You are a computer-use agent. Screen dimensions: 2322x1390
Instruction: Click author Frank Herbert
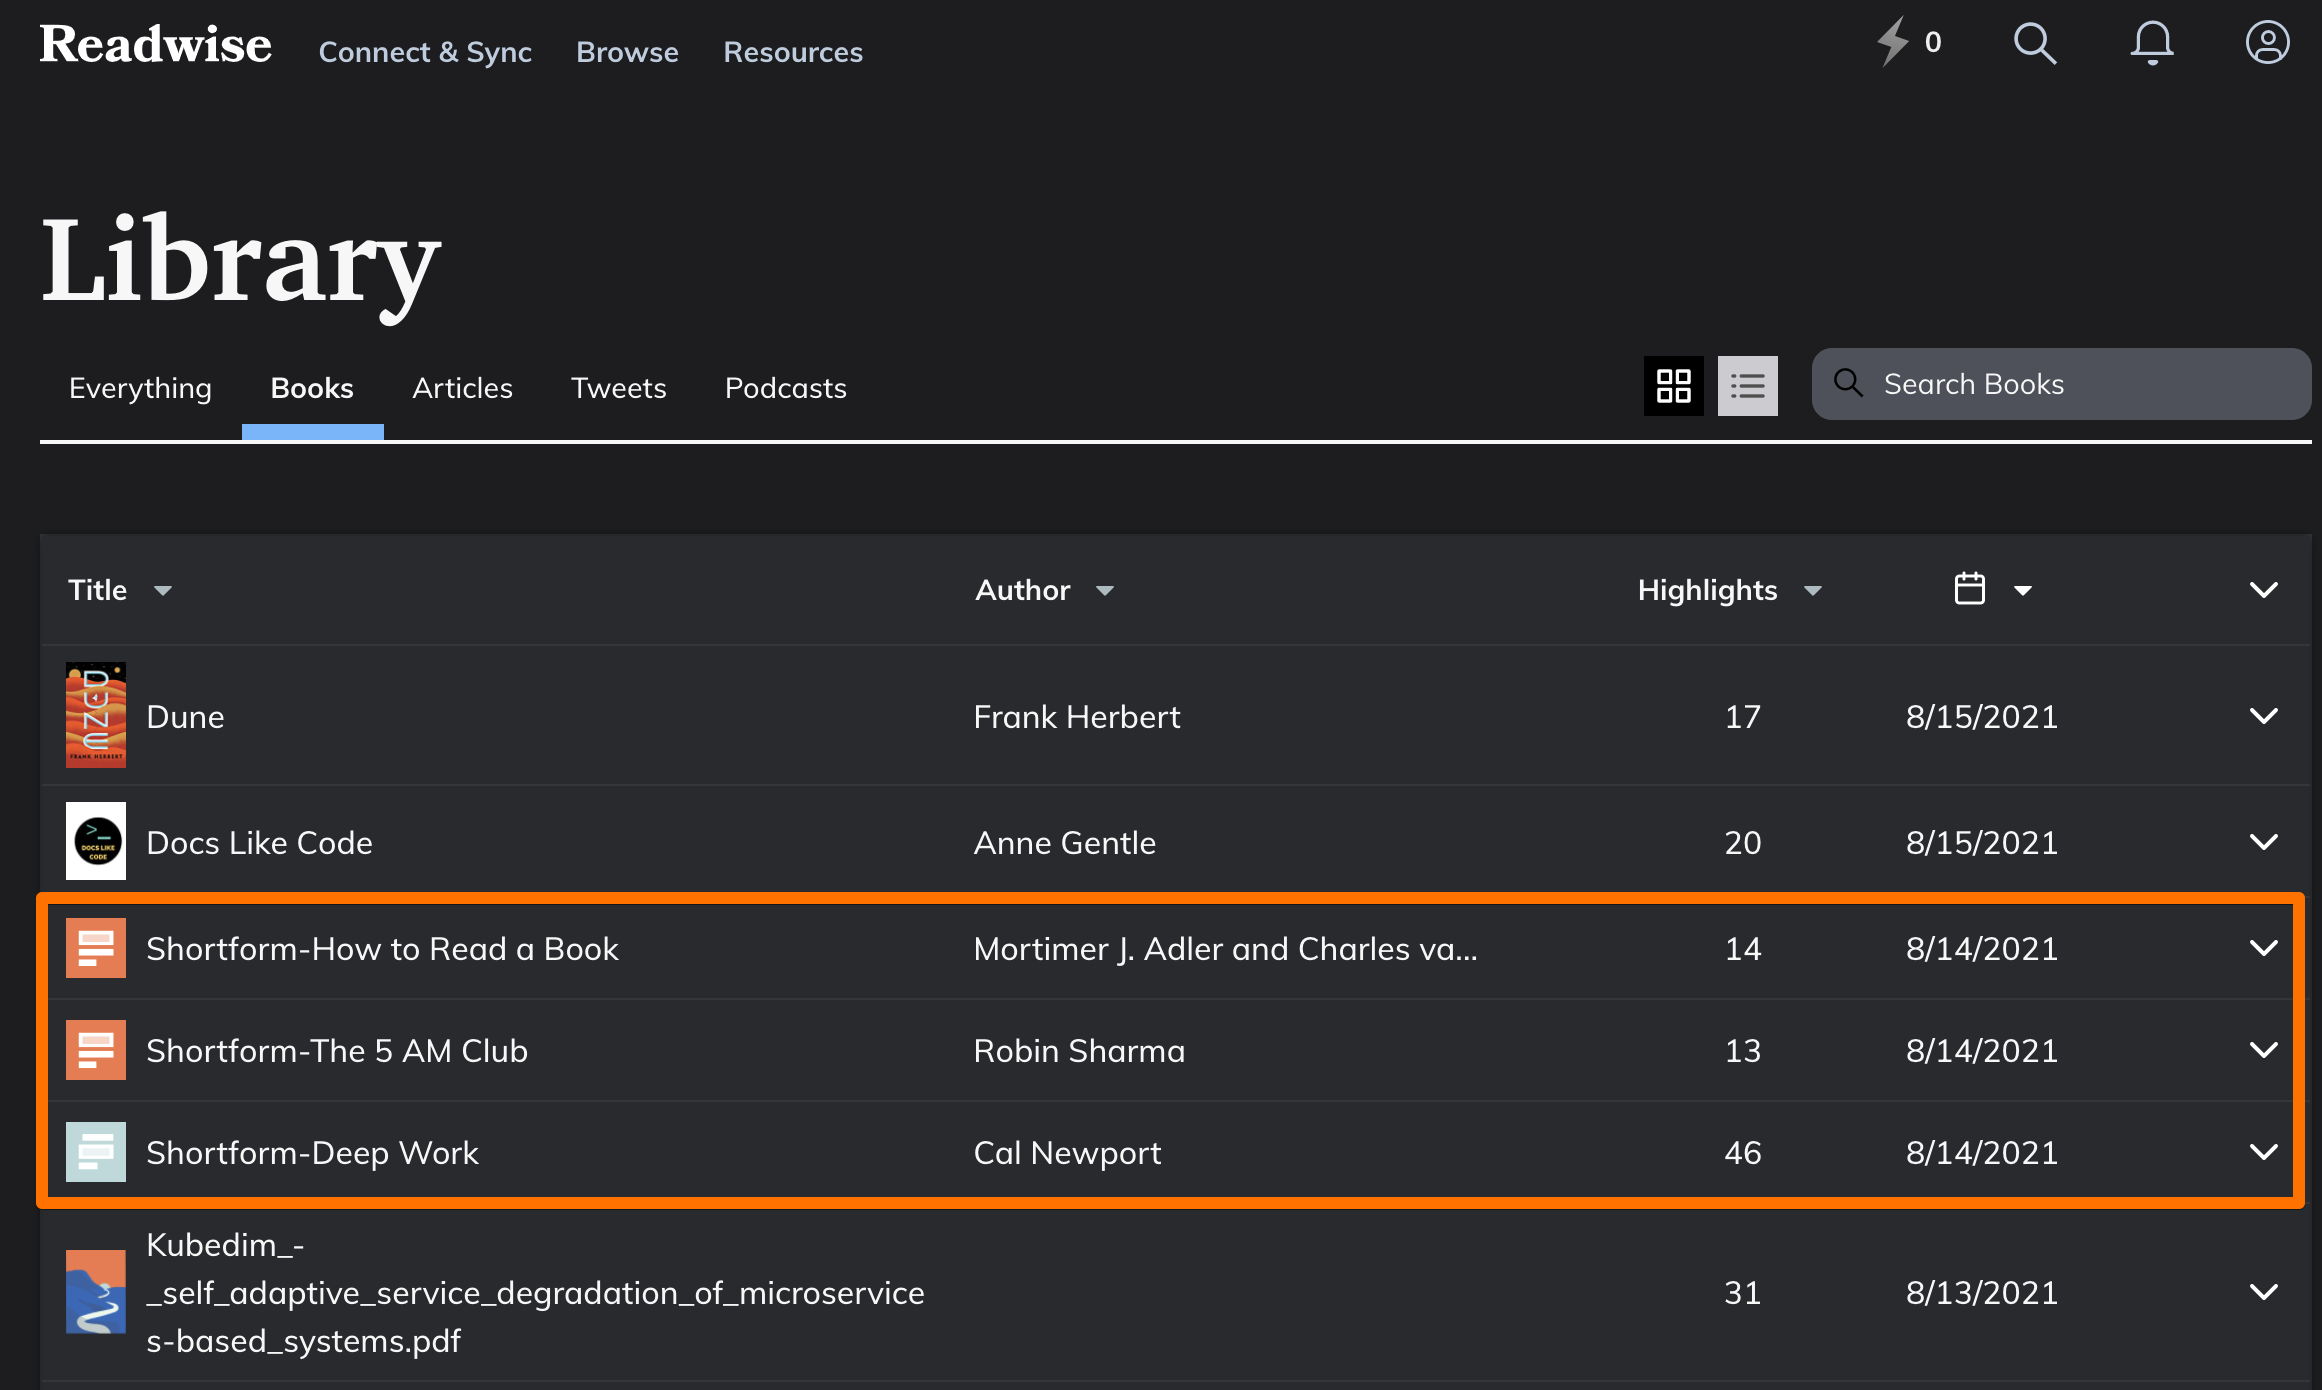1077,717
